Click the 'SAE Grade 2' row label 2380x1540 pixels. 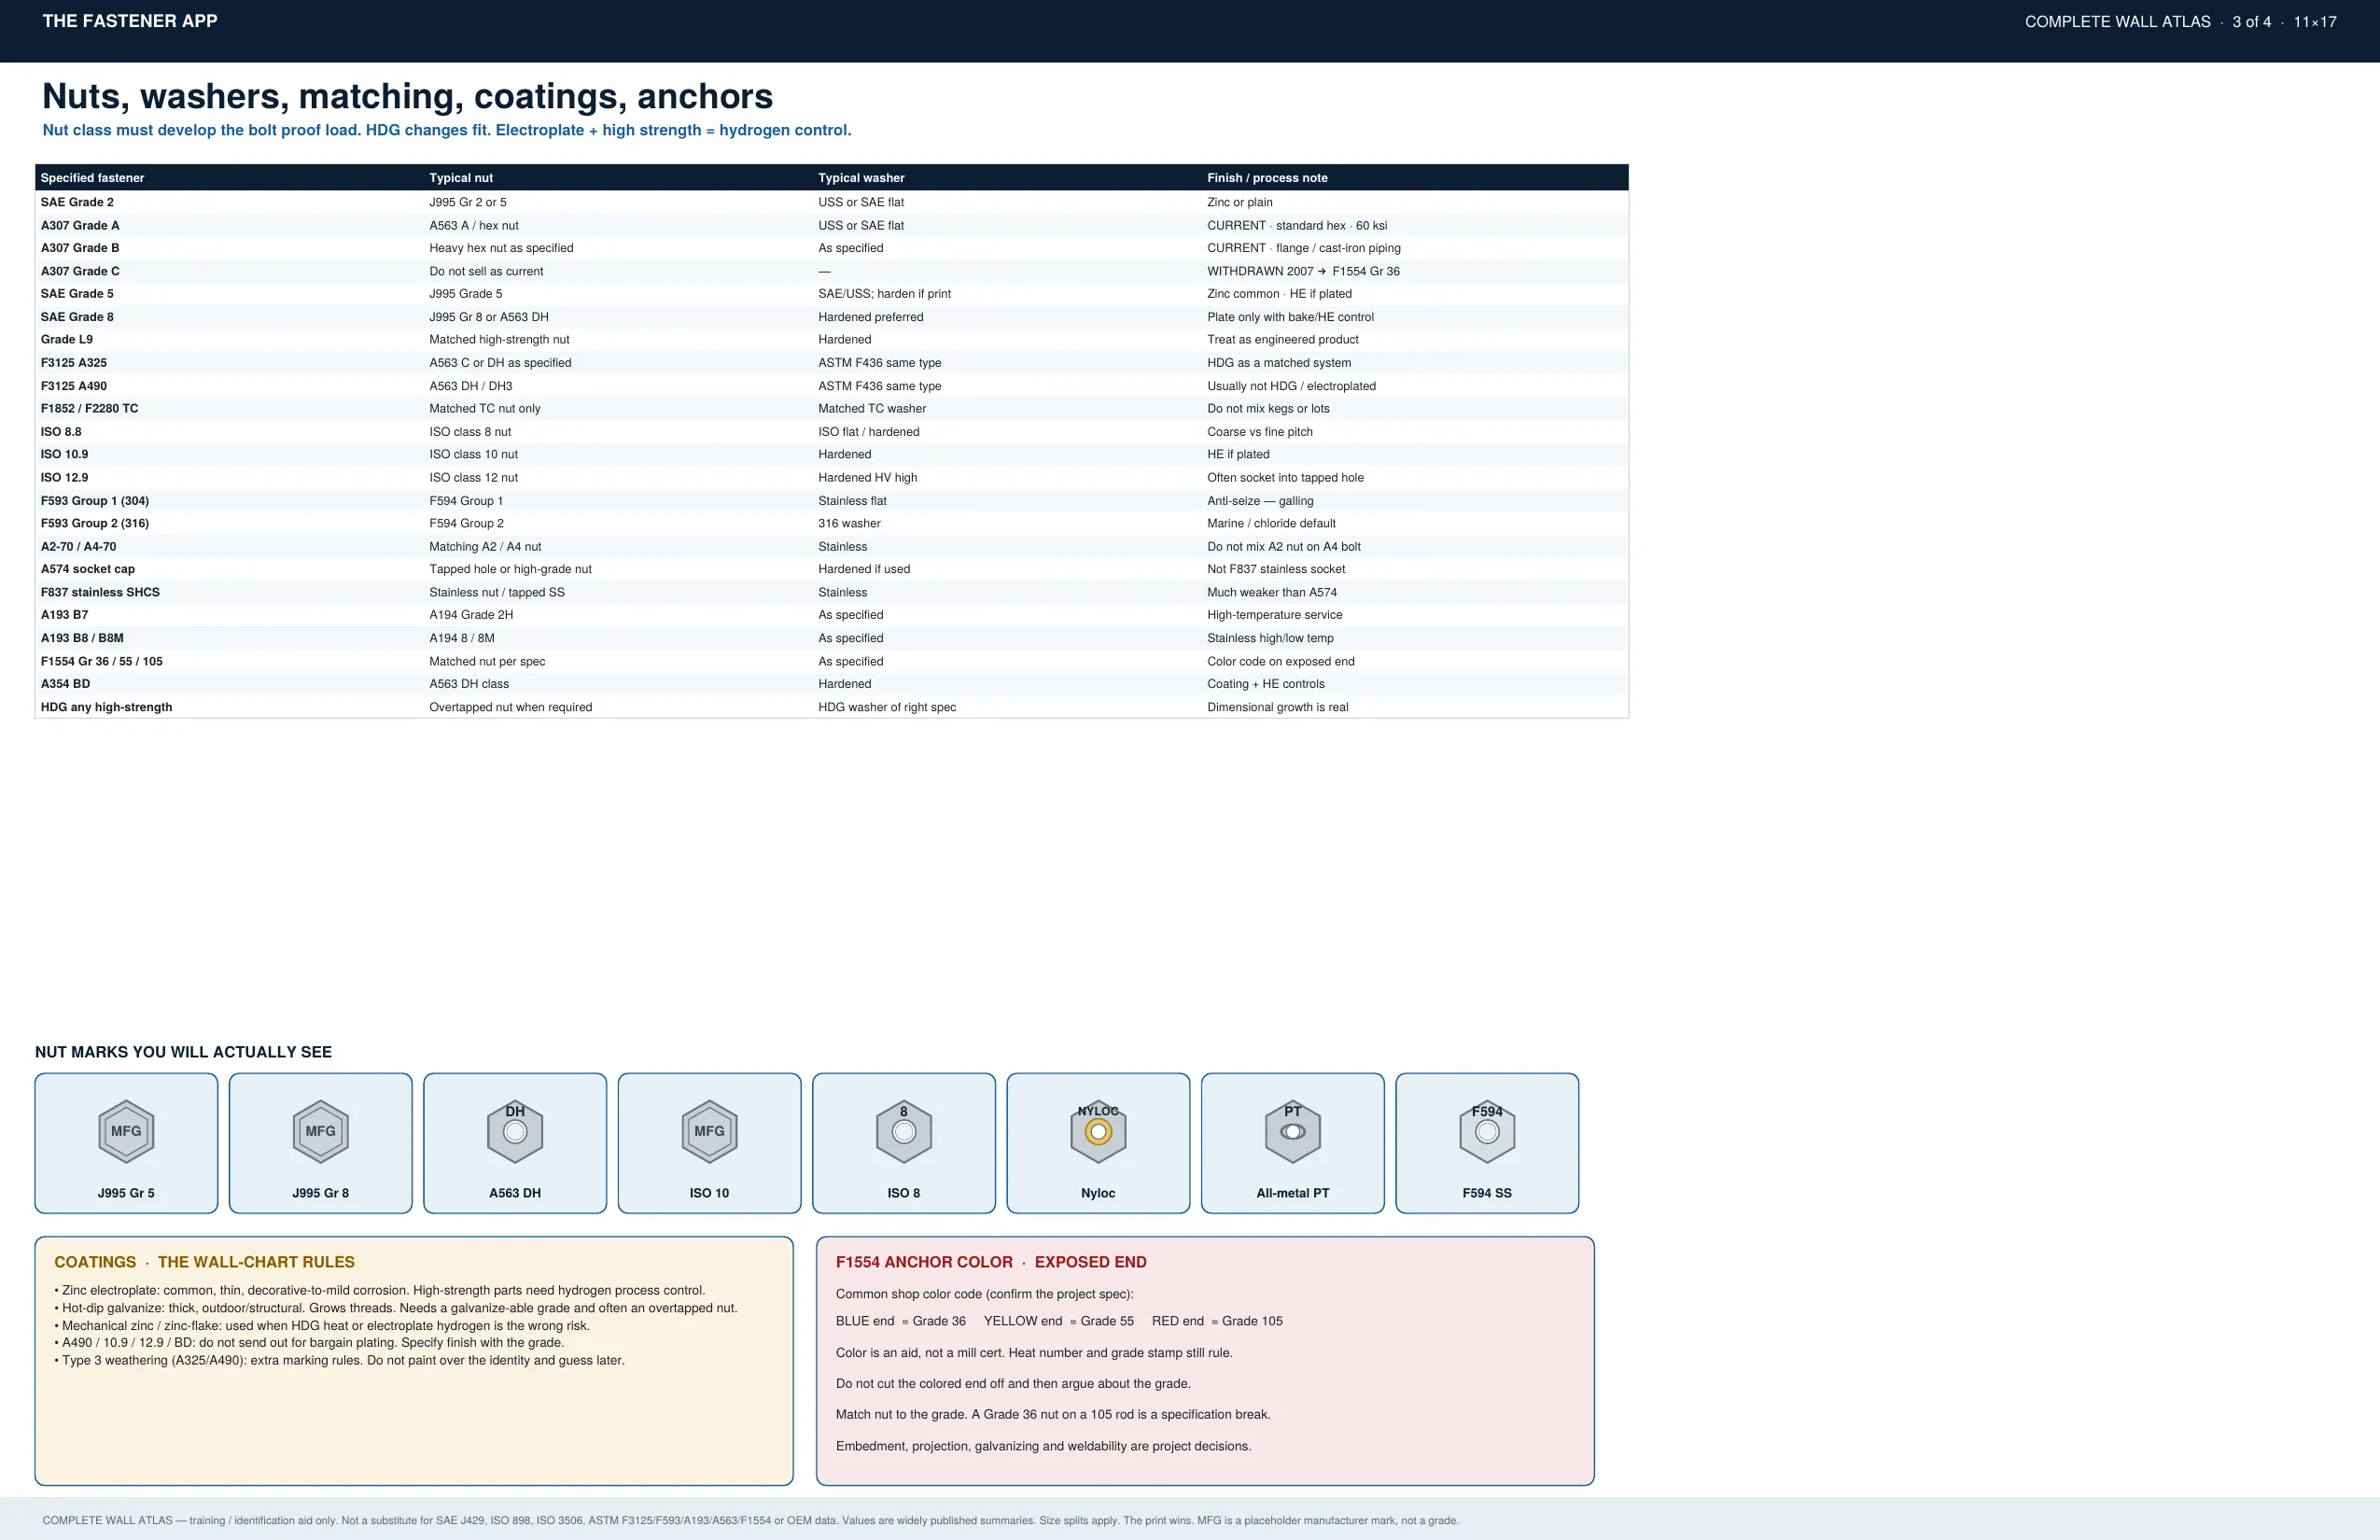pos(77,202)
